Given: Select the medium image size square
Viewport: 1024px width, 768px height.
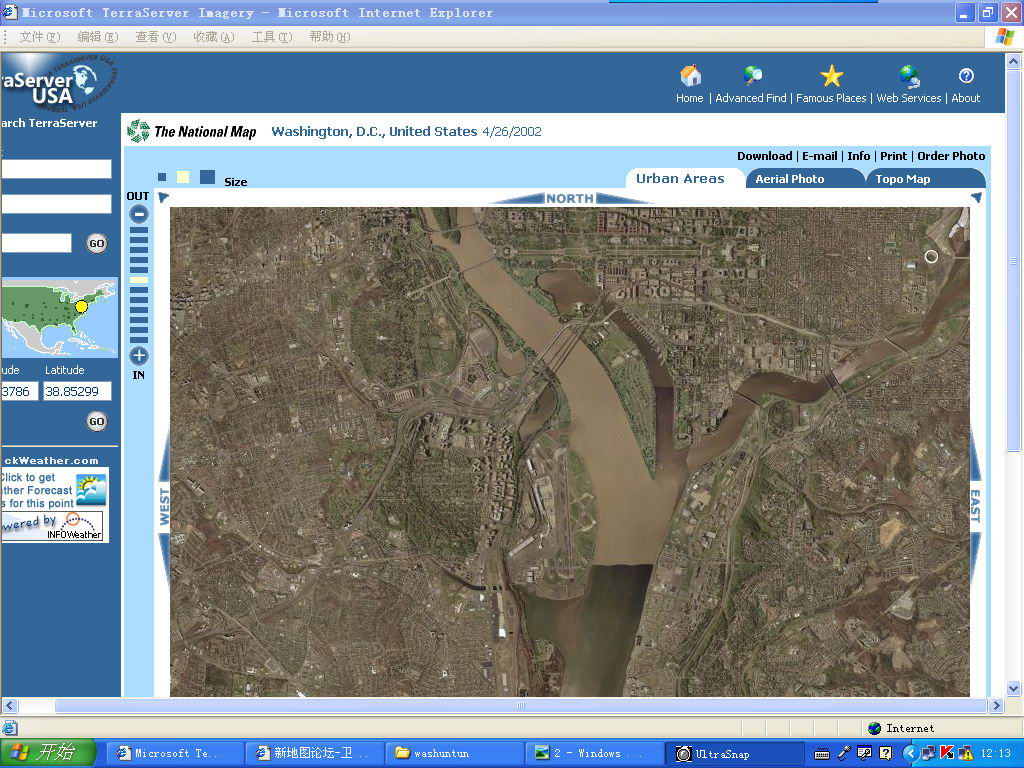Looking at the screenshot, I should click(183, 178).
